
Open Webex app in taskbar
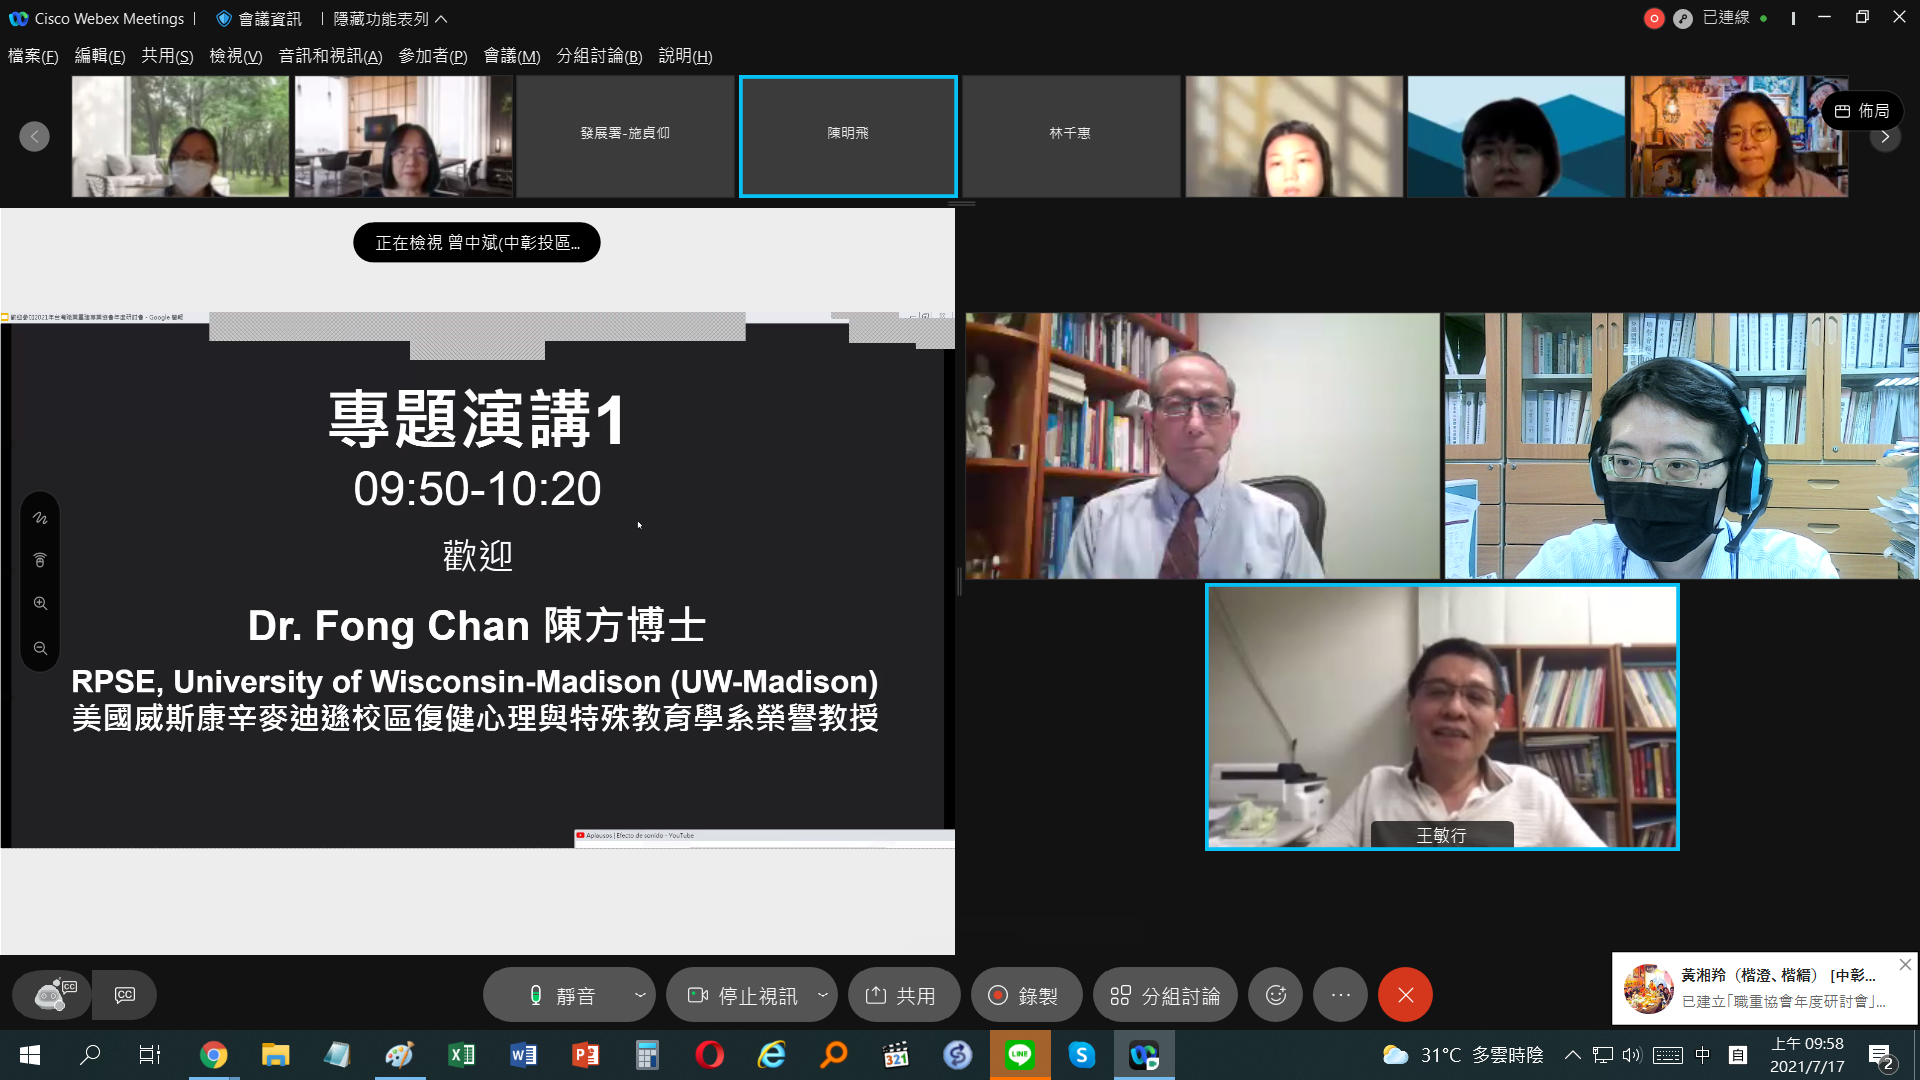[x=1144, y=1055]
